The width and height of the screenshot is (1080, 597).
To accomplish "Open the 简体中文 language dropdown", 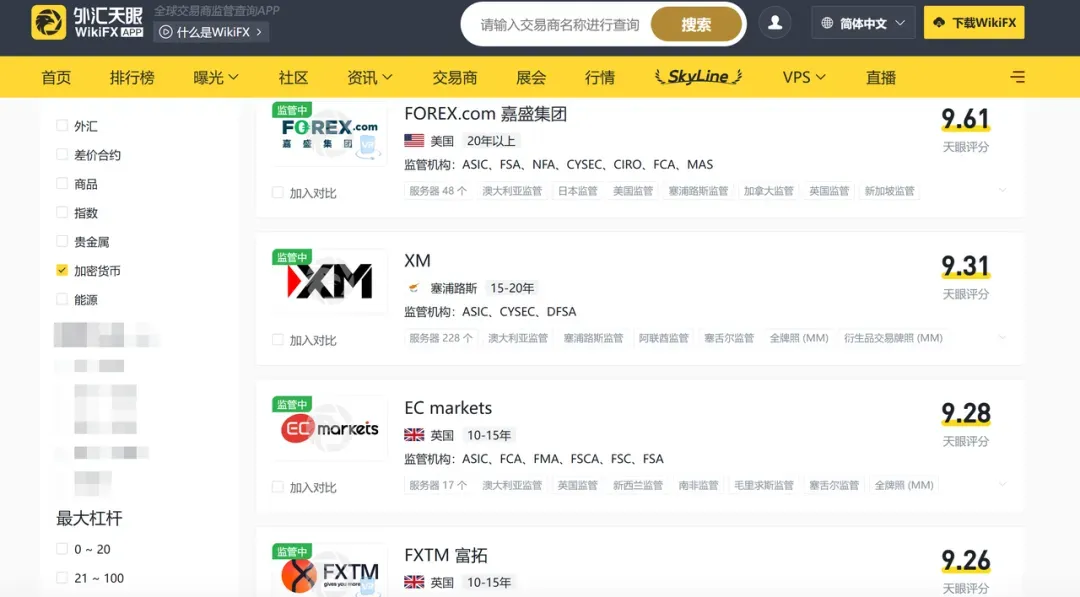I will click(863, 23).
